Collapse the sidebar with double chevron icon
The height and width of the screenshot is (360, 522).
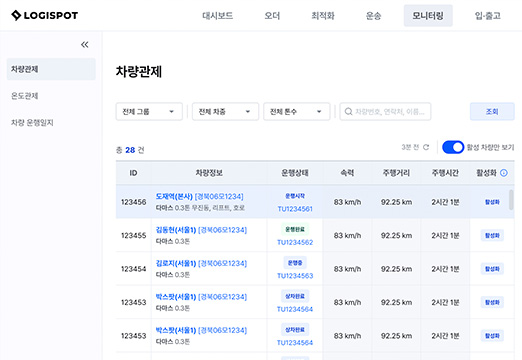coord(85,45)
